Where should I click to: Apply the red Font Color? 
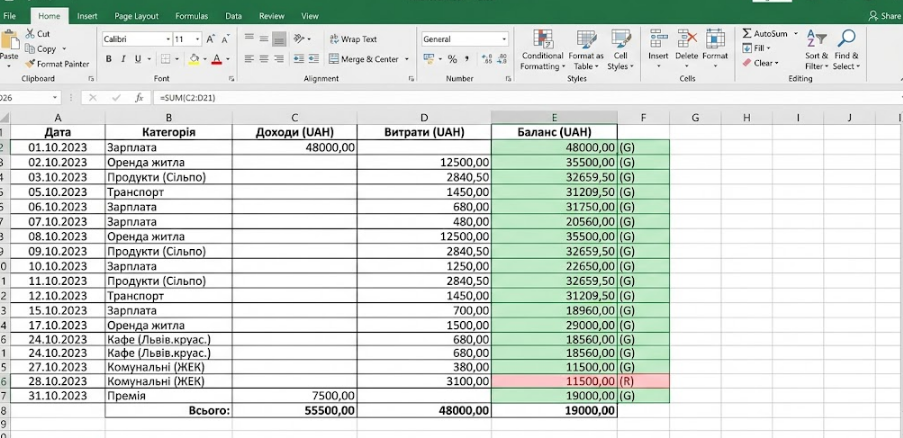(x=217, y=59)
